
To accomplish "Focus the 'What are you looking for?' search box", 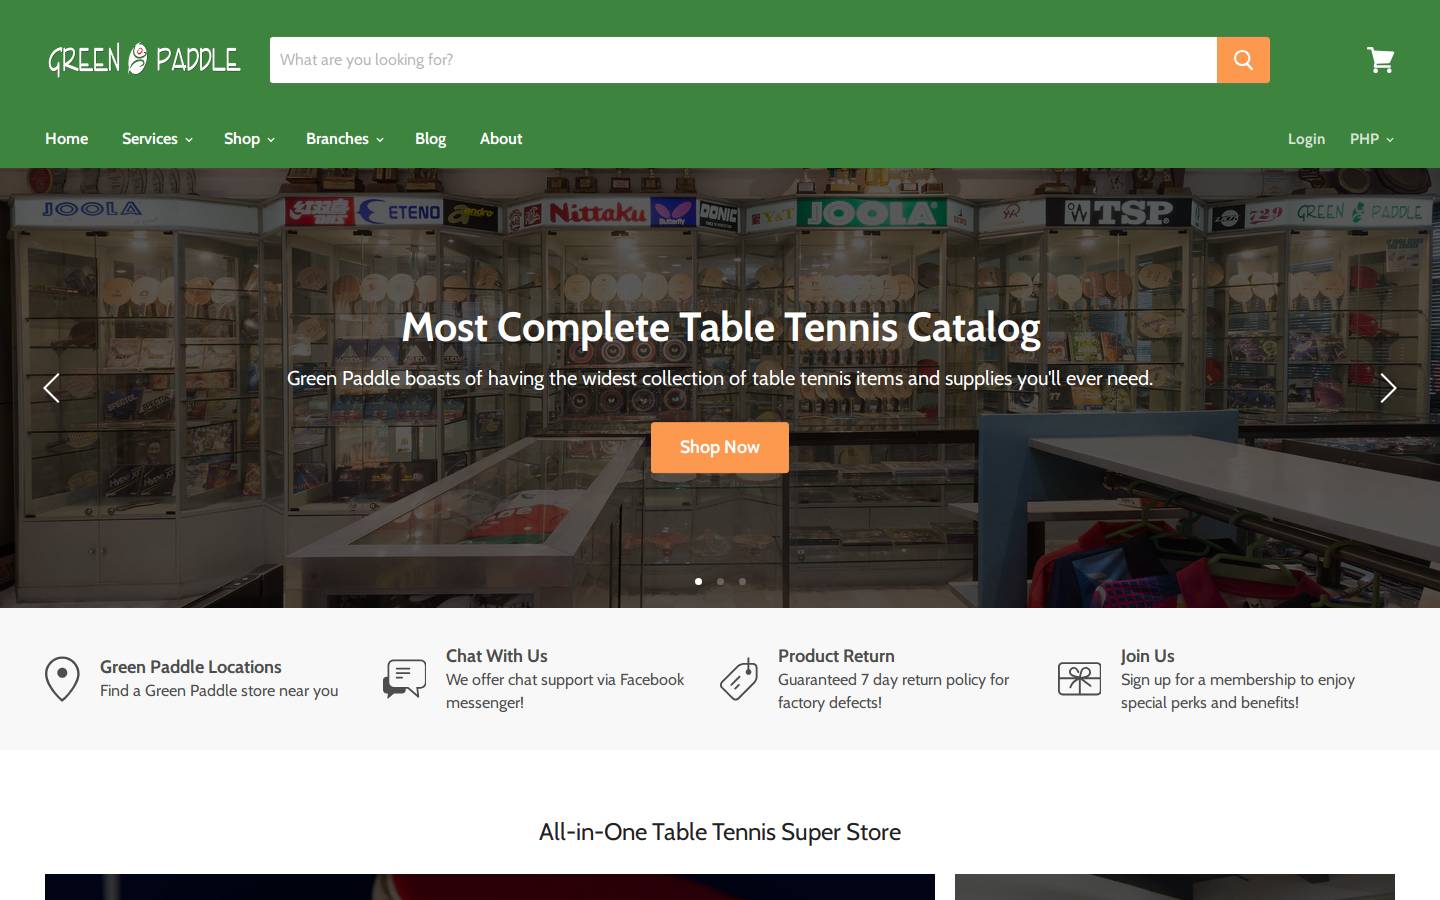I will (x=743, y=60).
